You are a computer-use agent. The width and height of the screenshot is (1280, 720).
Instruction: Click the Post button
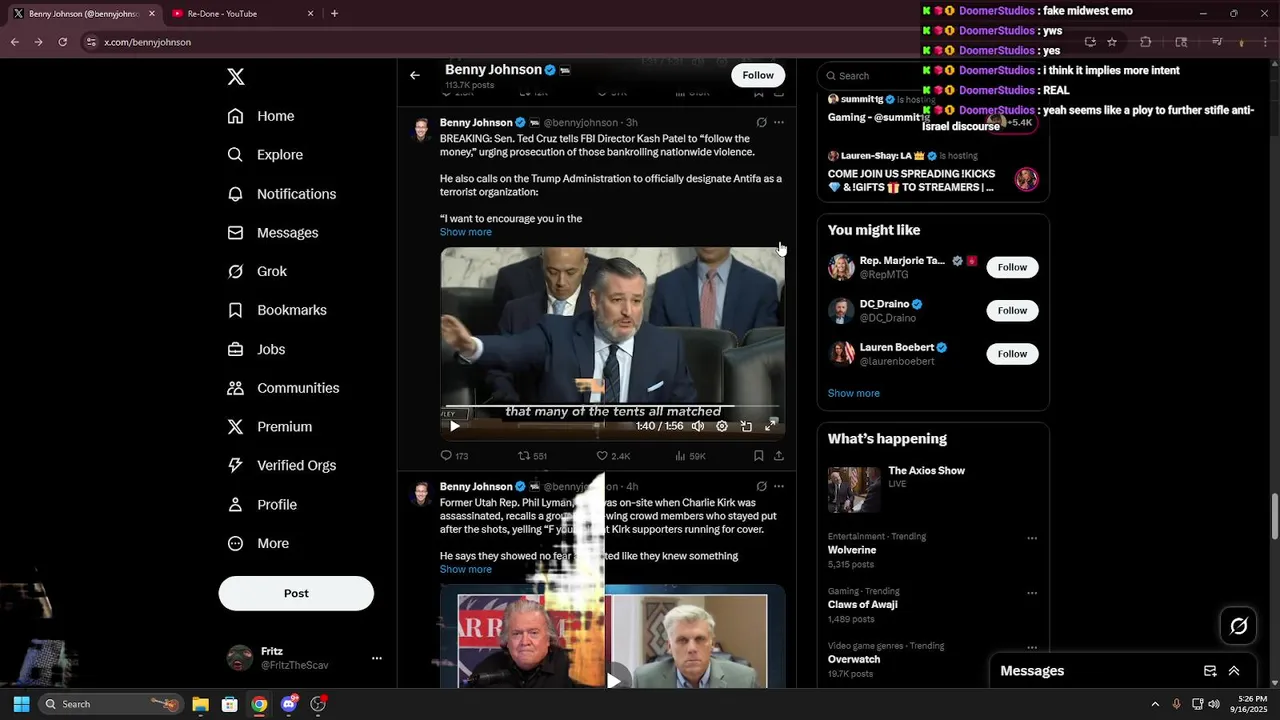point(296,593)
